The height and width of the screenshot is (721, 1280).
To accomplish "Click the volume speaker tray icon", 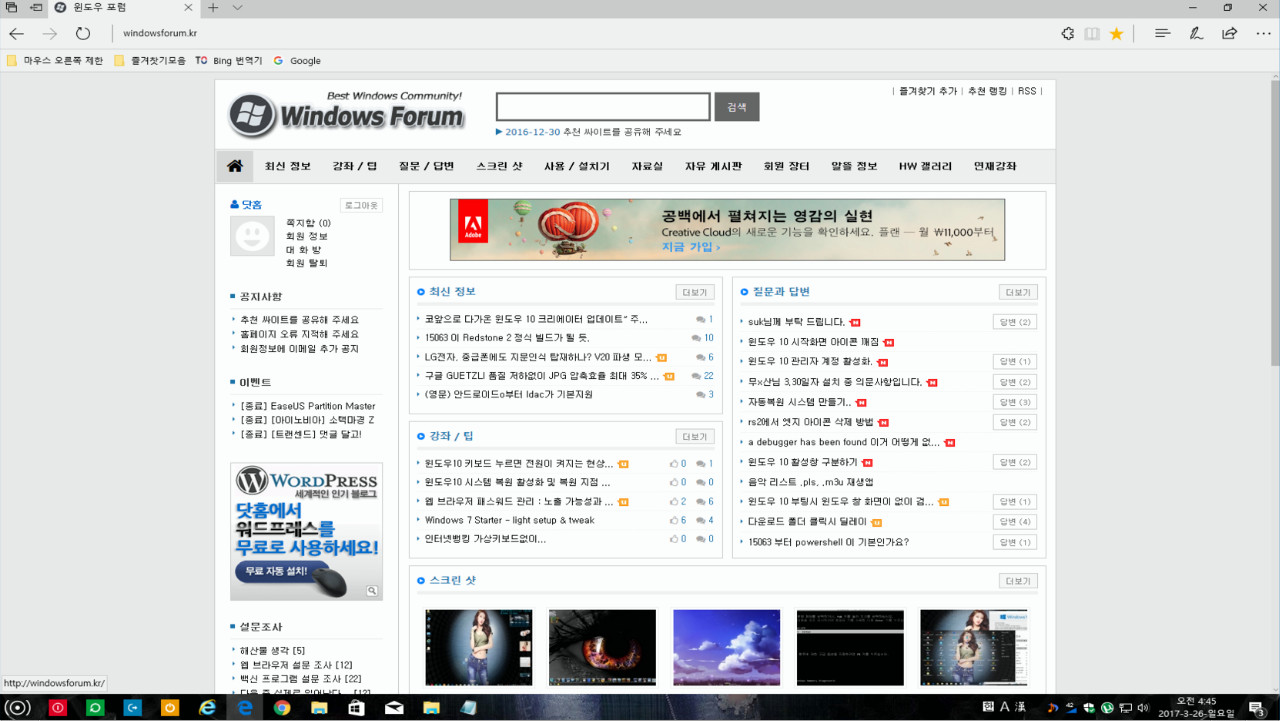I will coord(1143,708).
